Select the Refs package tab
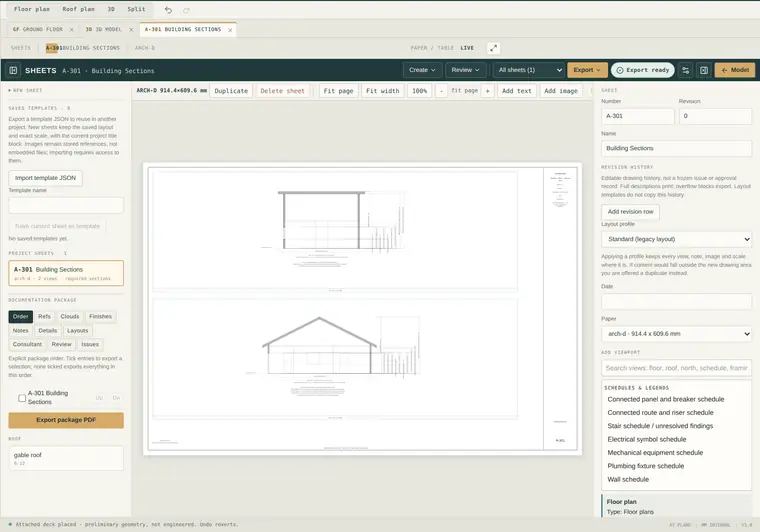The image size is (760, 532). point(44,317)
